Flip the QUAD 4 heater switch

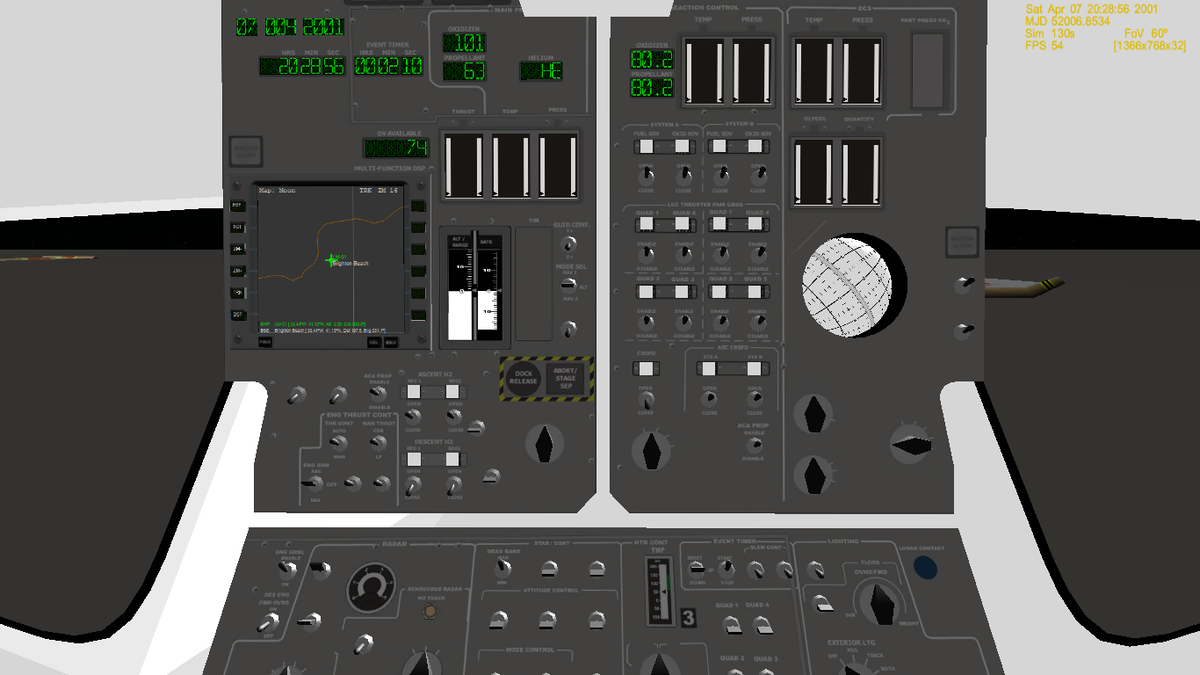pos(763,625)
